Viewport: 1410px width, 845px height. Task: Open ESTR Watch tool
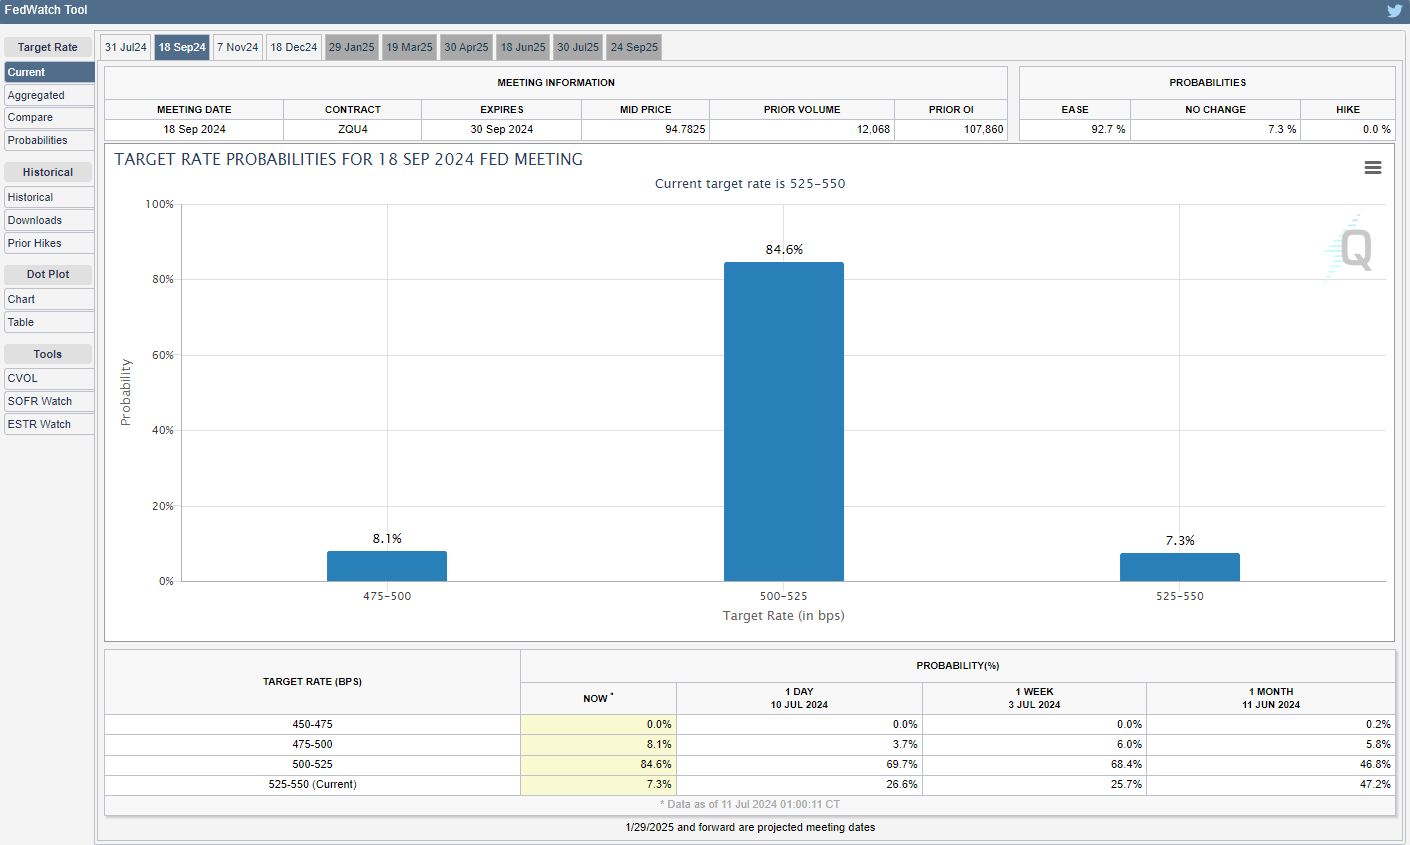[x=49, y=424]
